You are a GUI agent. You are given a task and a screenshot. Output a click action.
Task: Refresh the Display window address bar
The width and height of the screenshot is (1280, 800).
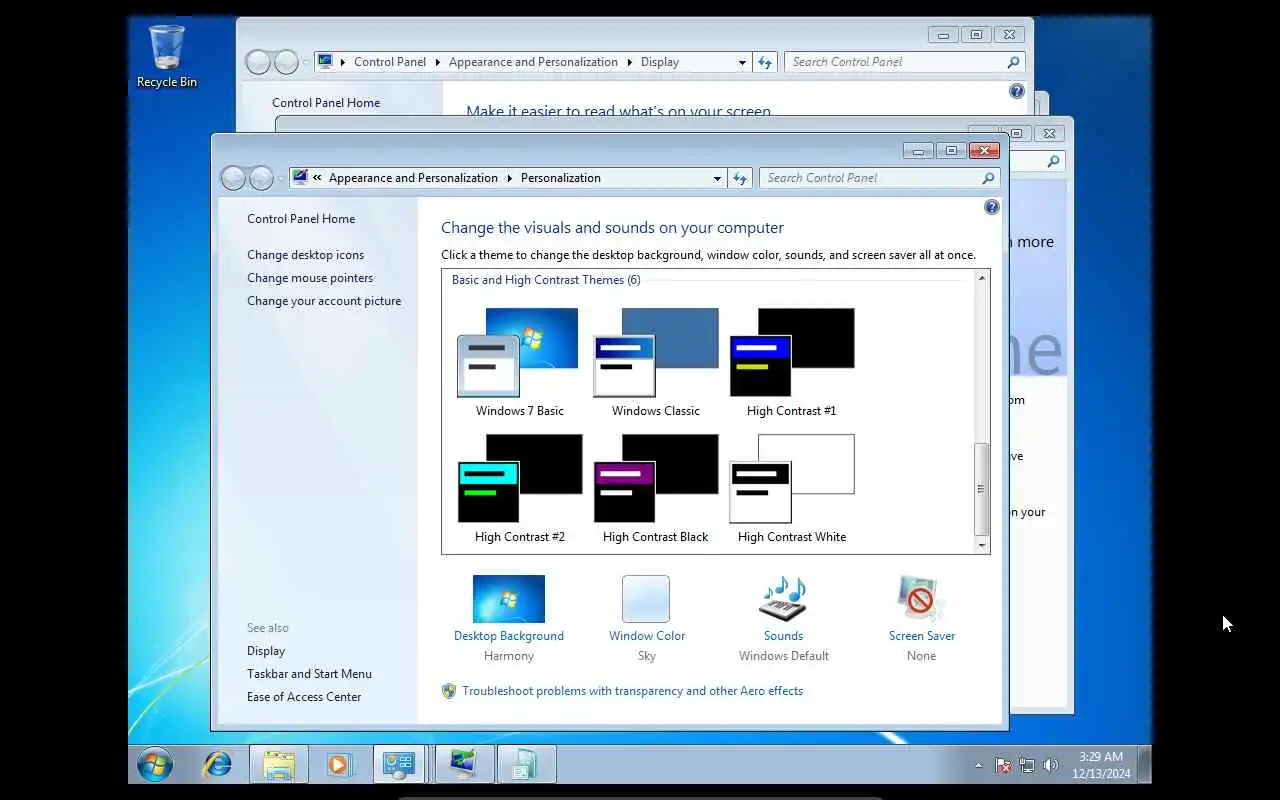pyautogui.click(x=765, y=62)
